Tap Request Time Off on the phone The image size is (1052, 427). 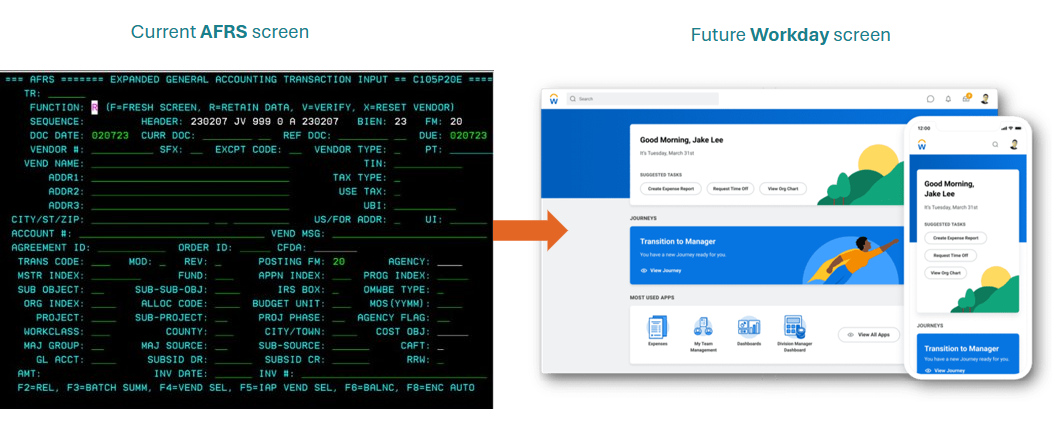coord(950,255)
